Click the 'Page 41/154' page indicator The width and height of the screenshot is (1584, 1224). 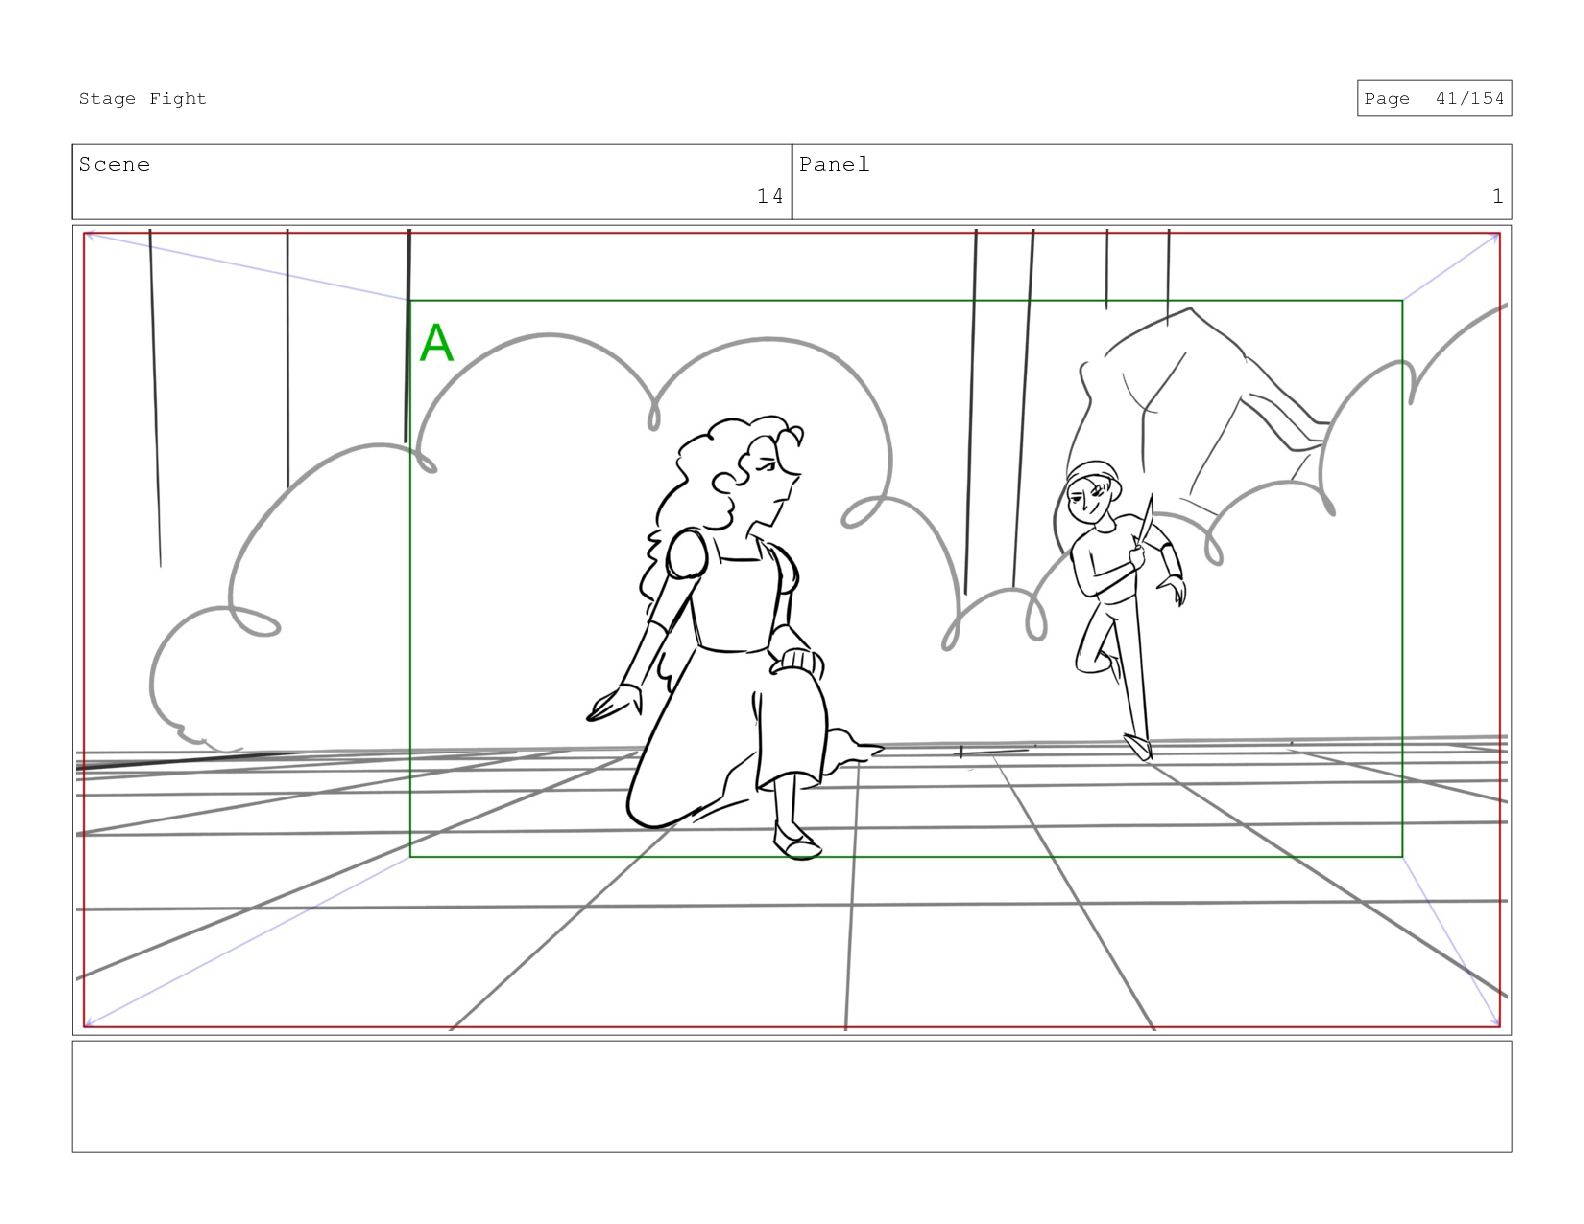click(1434, 98)
